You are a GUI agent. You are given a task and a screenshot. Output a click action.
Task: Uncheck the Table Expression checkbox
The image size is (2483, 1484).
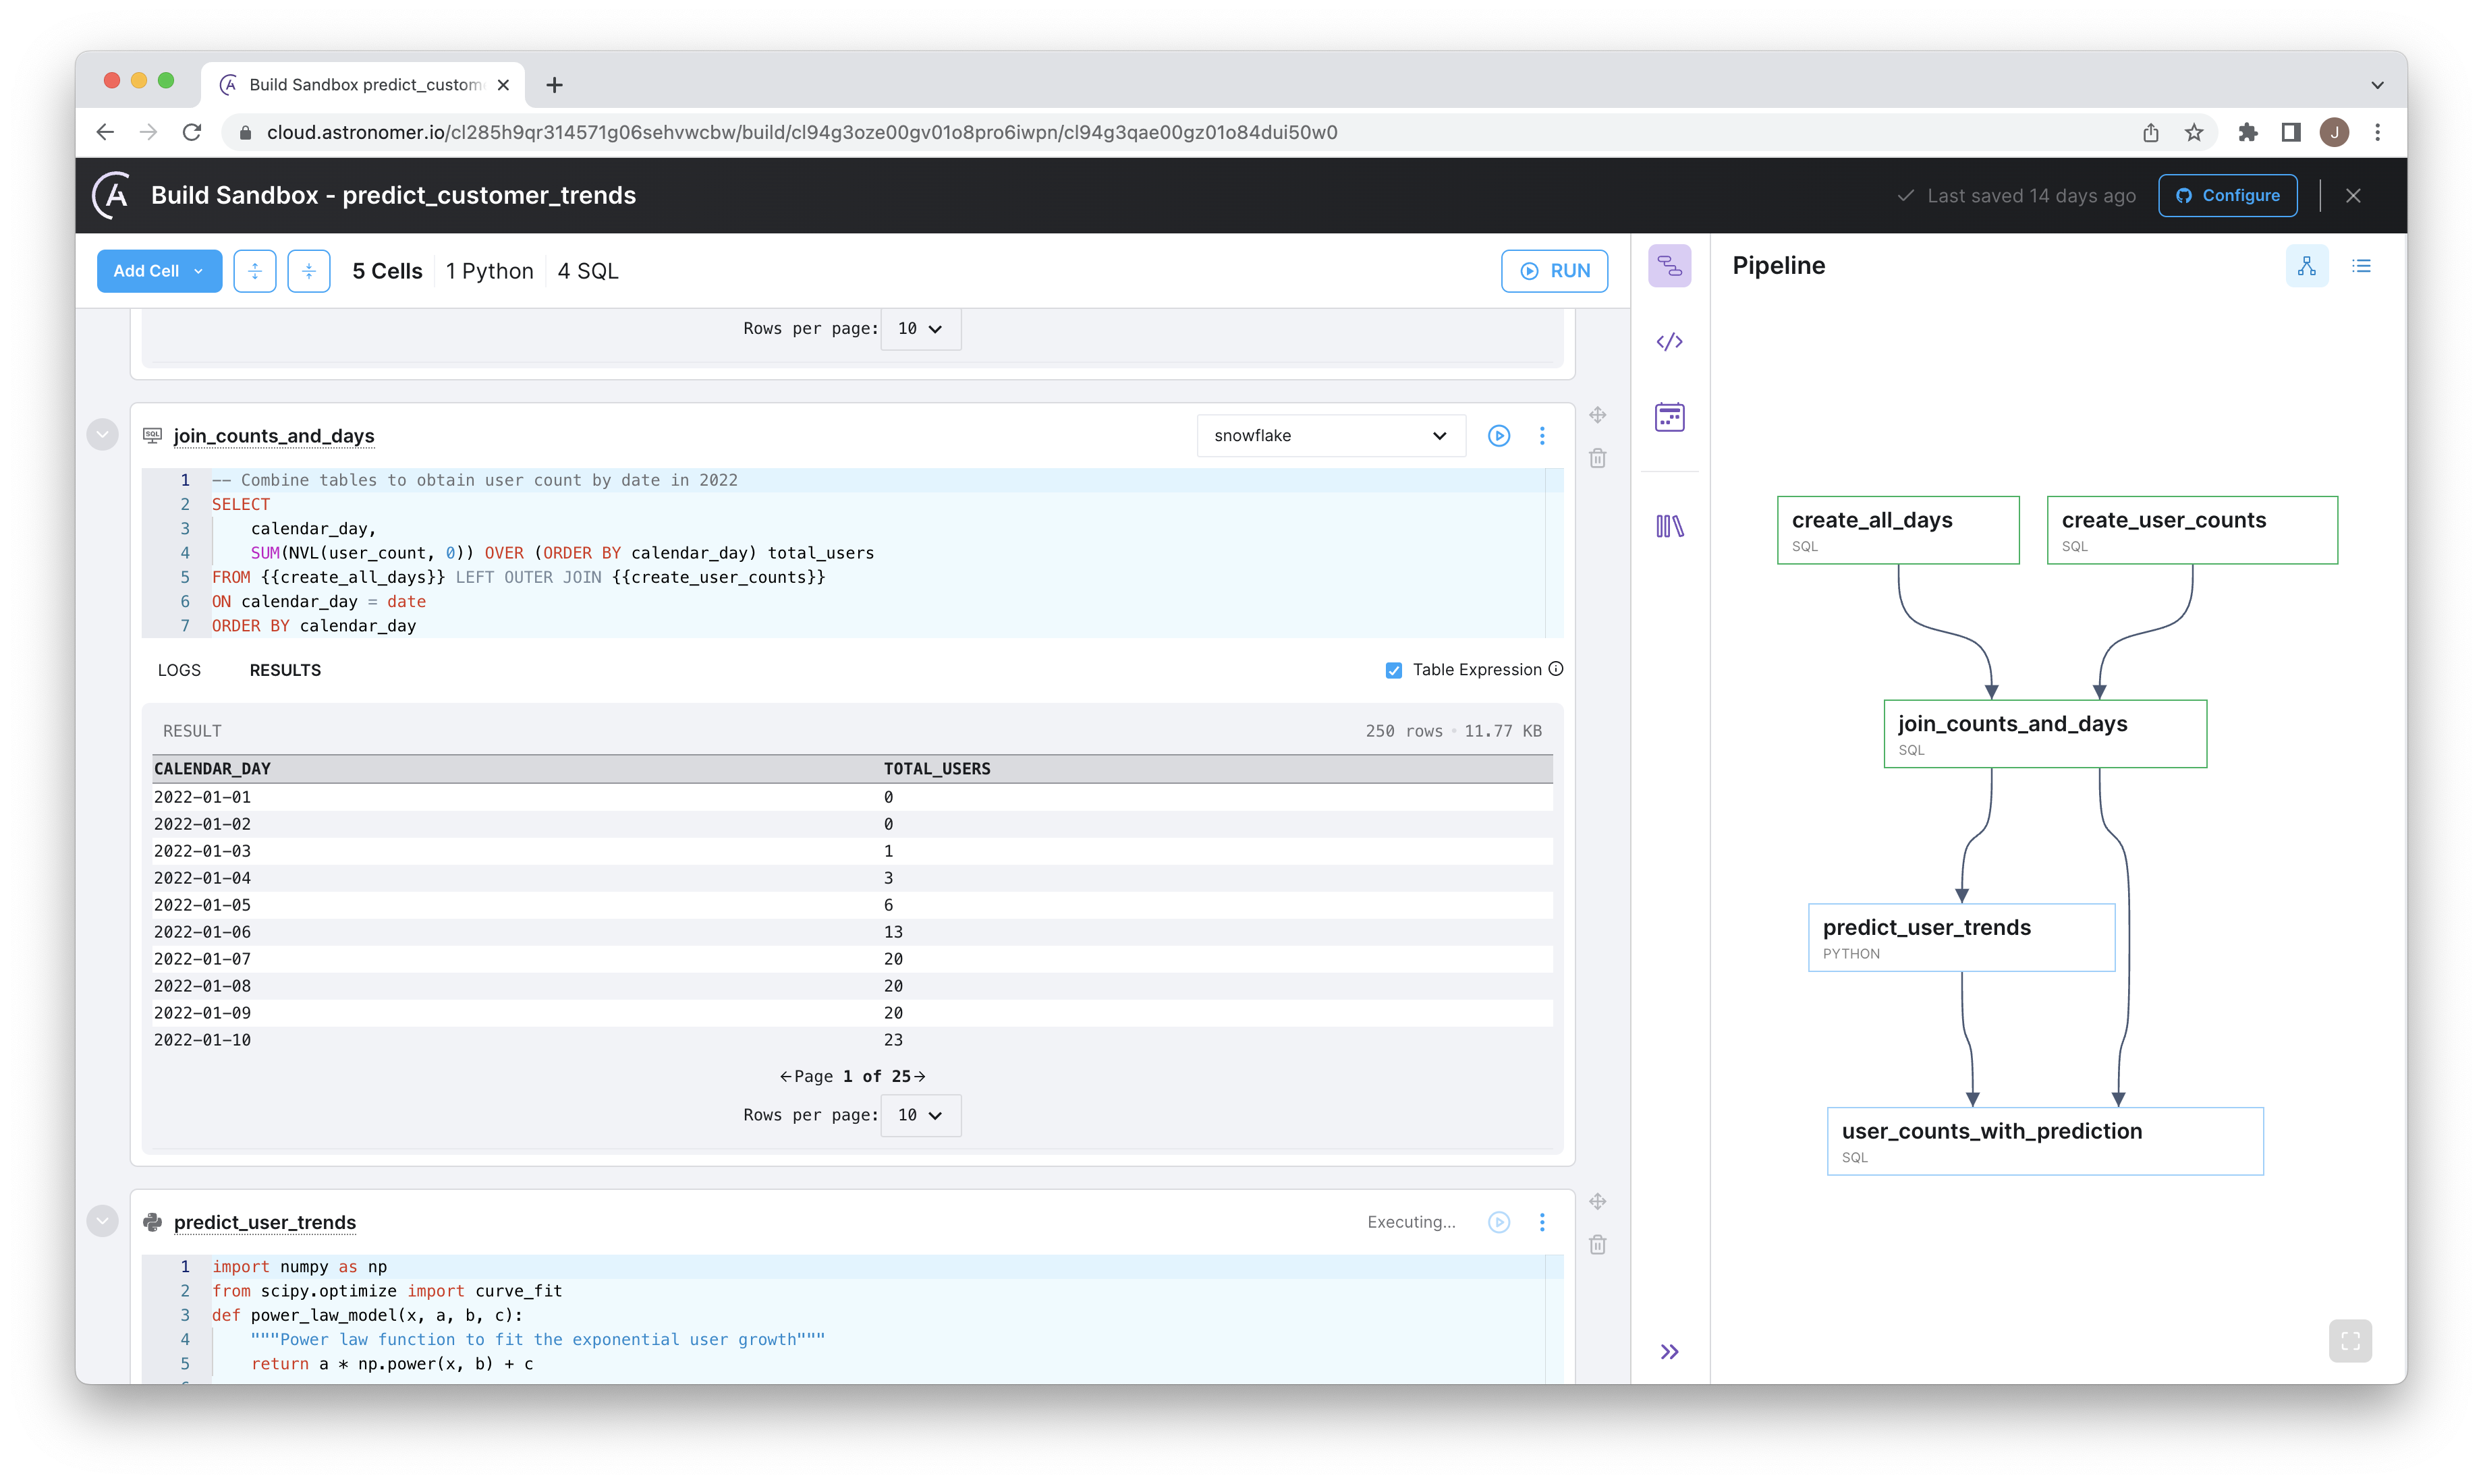pyautogui.click(x=1393, y=670)
